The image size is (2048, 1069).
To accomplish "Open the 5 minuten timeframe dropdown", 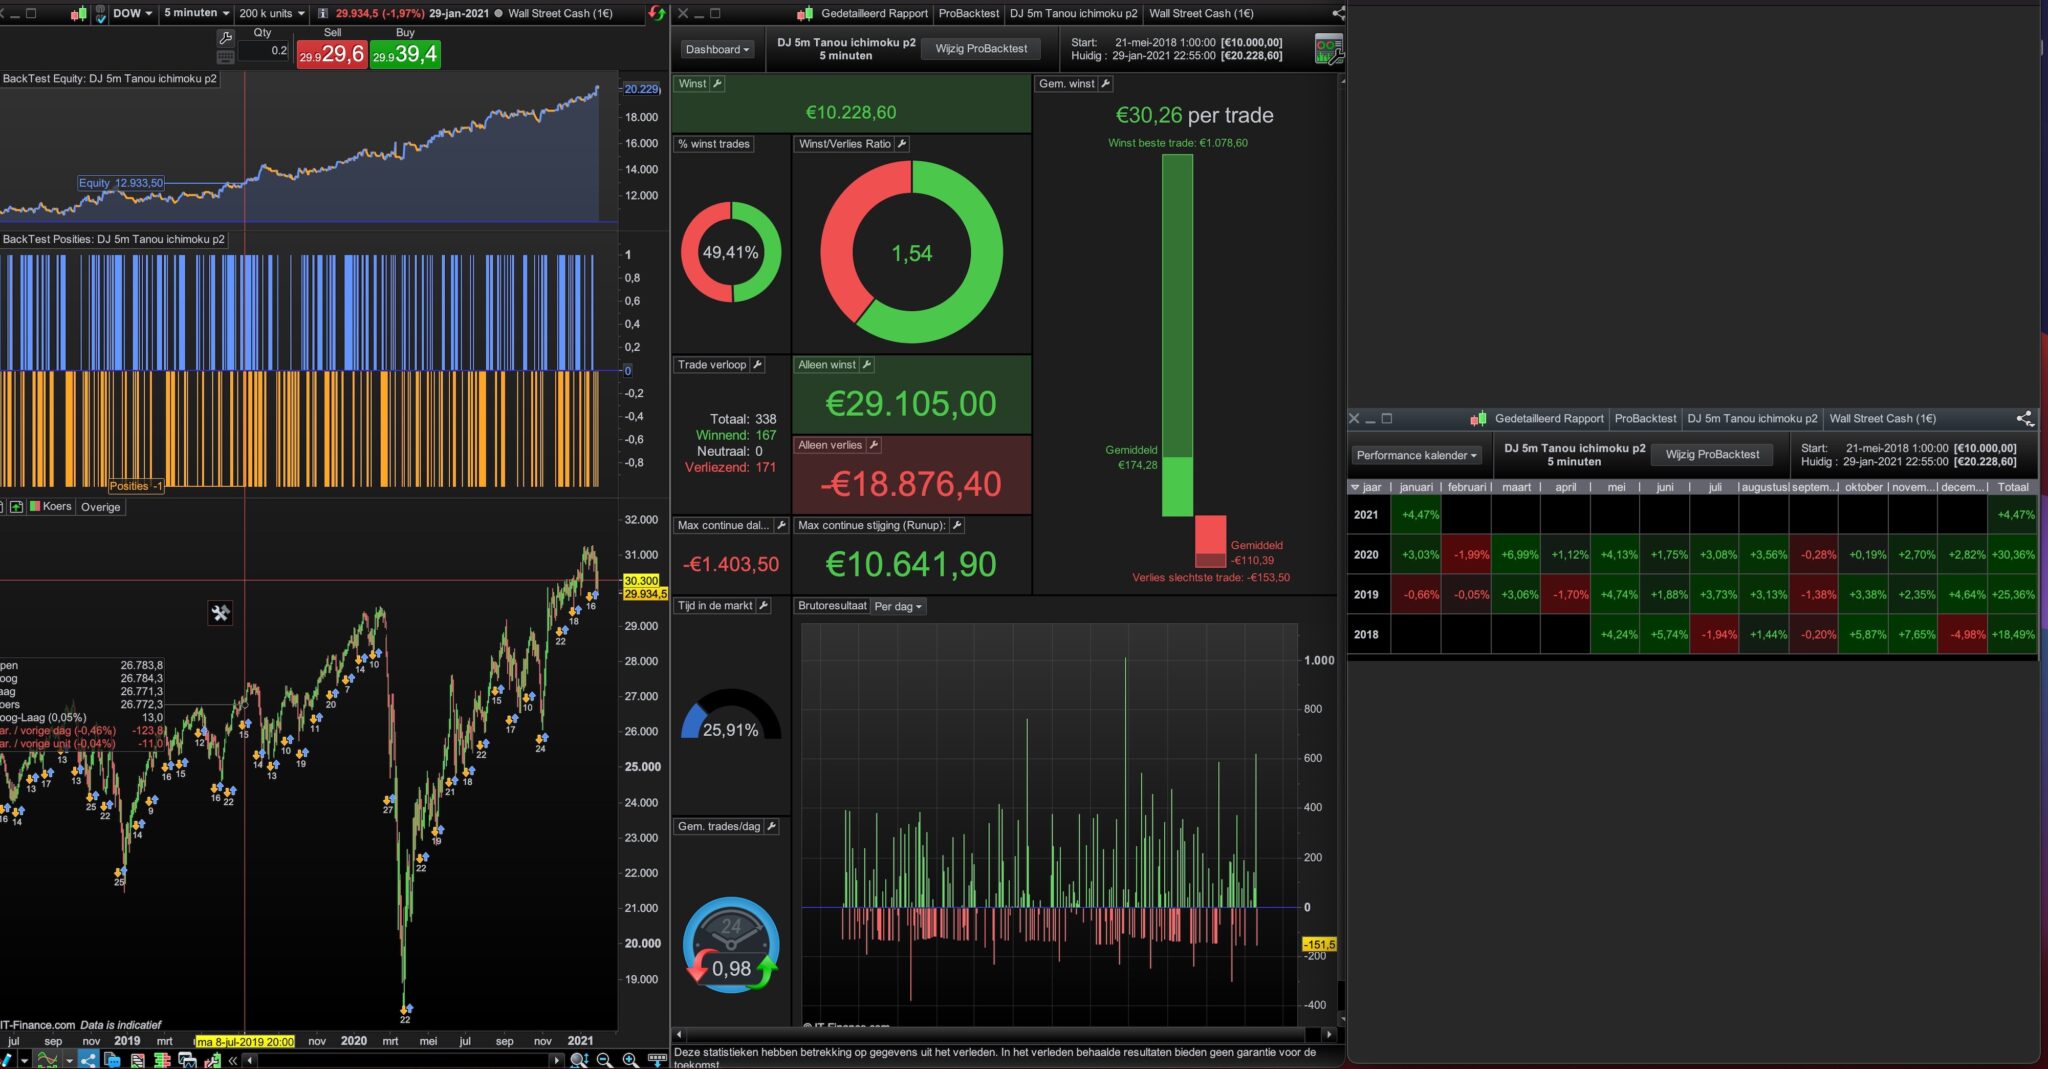I will (x=197, y=13).
